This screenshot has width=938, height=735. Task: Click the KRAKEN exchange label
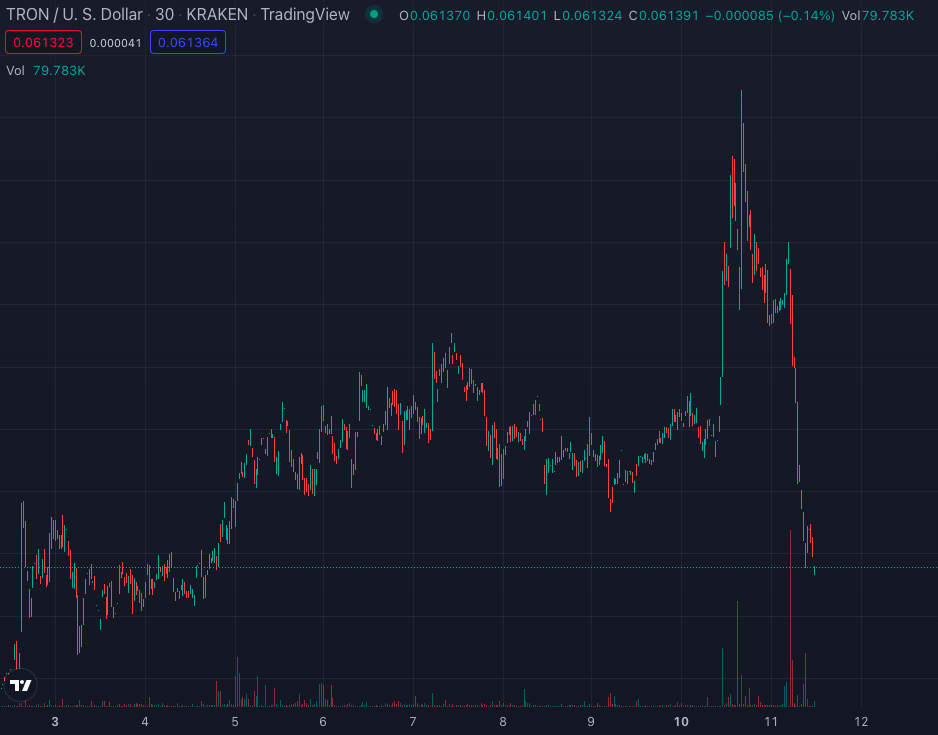coord(217,15)
